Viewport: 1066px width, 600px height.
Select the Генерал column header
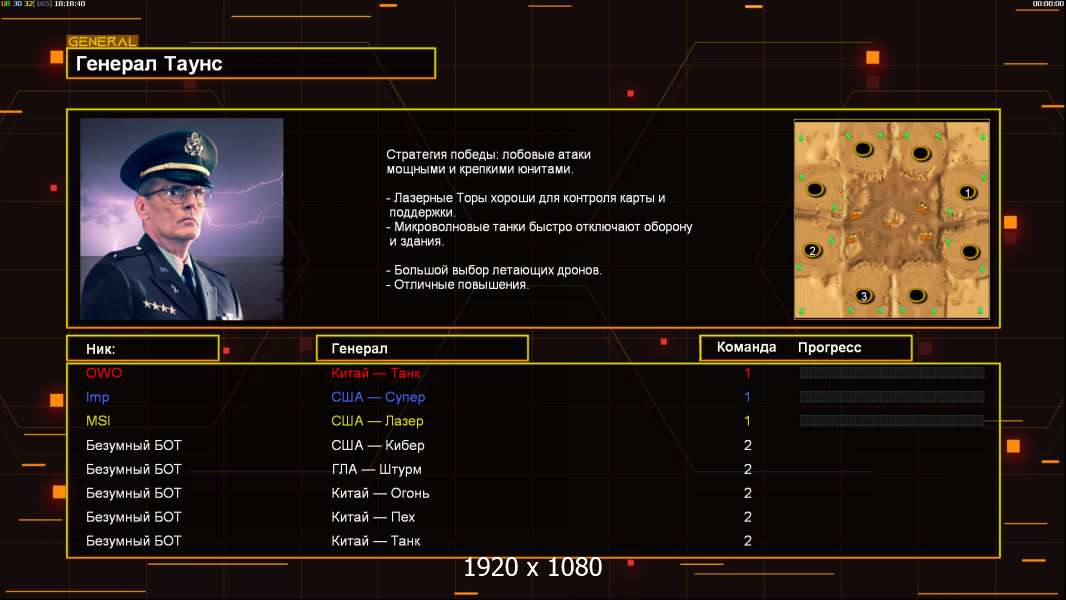click(422, 349)
